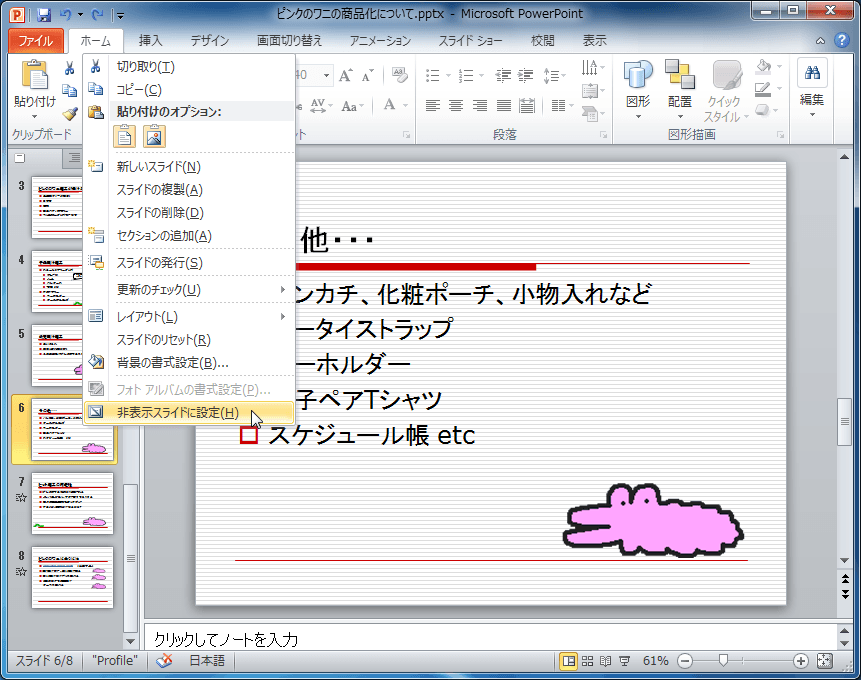The width and height of the screenshot is (861, 680).
Task: Select slide 8 thumbnail
Action: point(72,577)
